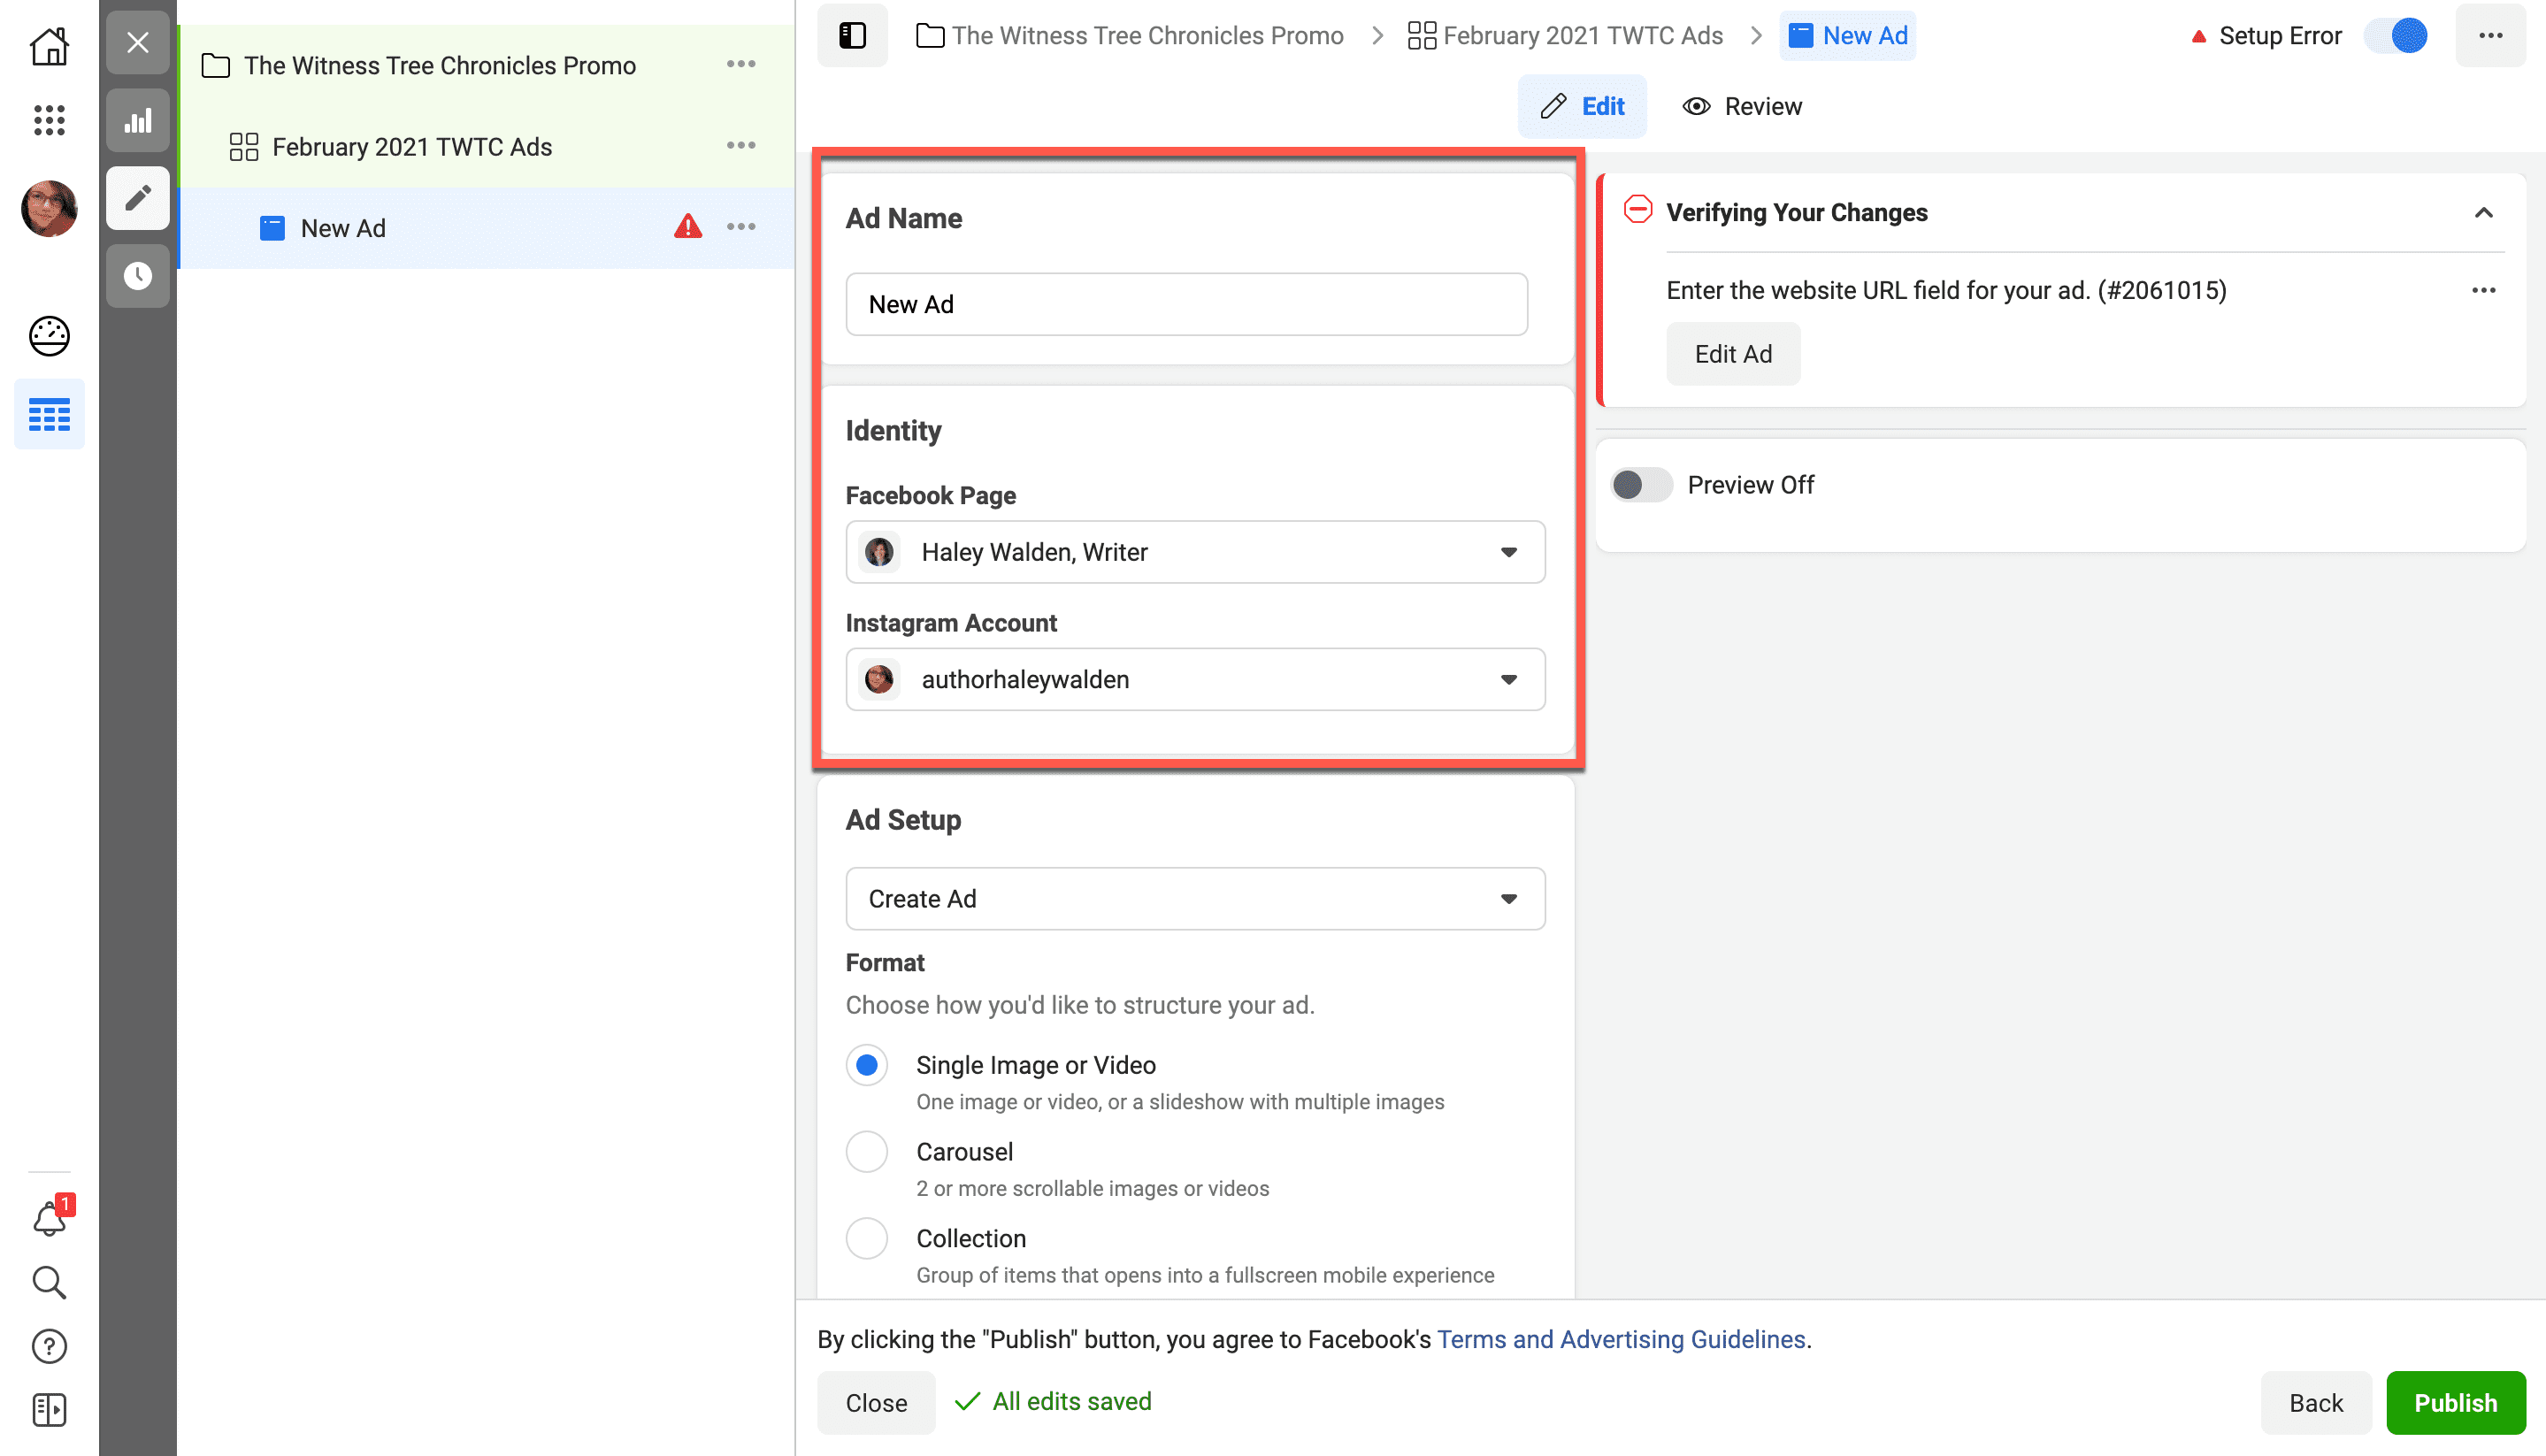Choose the Collection format option
2546x1456 pixels.
click(x=866, y=1238)
